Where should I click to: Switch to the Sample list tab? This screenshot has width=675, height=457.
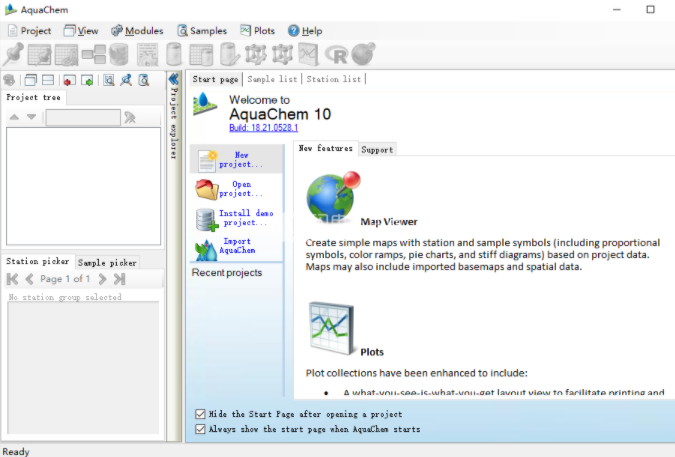(x=272, y=79)
